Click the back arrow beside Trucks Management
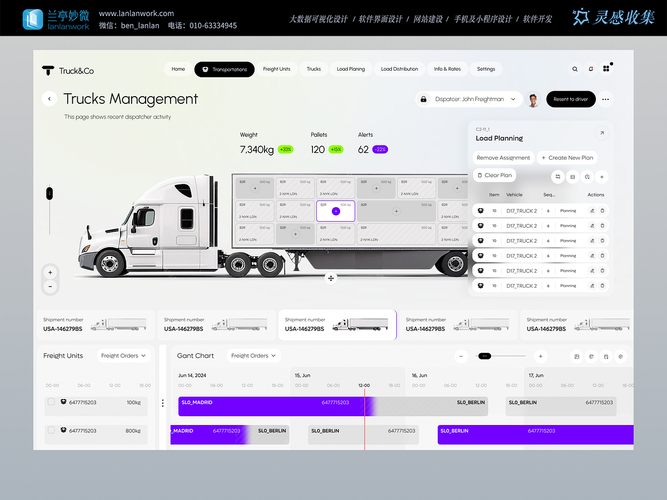The width and height of the screenshot is (667, 500). [49, 99]
